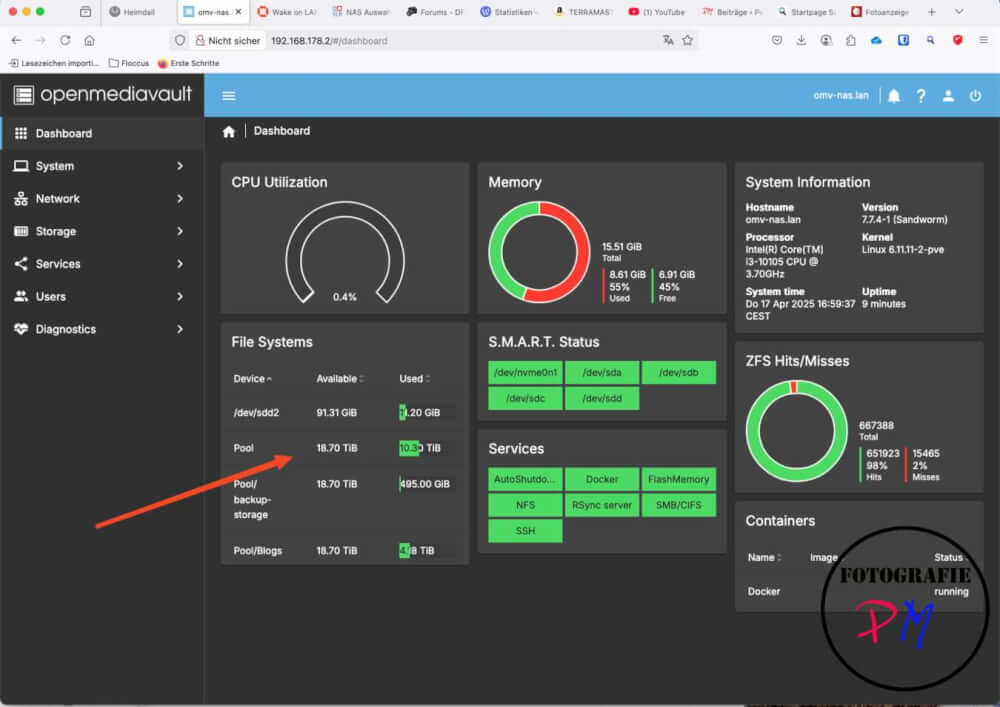The height and width of the screenshot is (707, 1000).
Task: Click the browser address bar URL
Action: coord(328,40)
